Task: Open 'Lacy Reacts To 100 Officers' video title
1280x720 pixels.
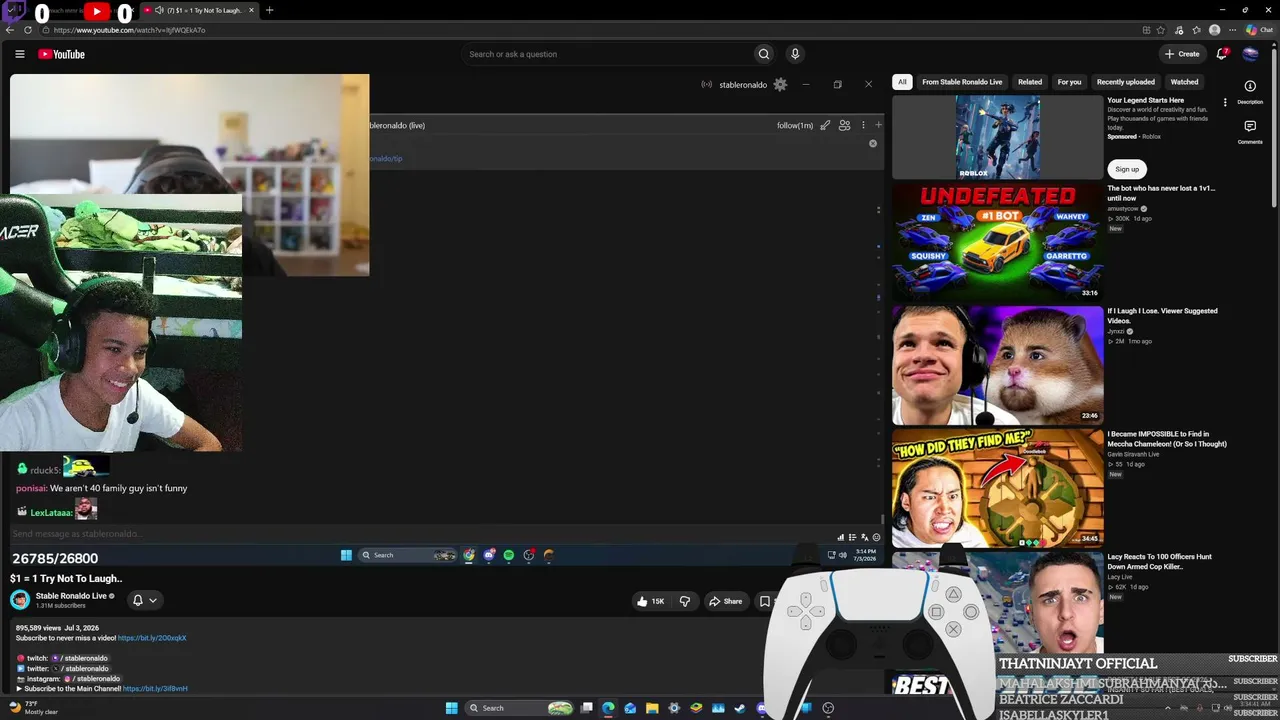Action: (x=1159, y=561)
